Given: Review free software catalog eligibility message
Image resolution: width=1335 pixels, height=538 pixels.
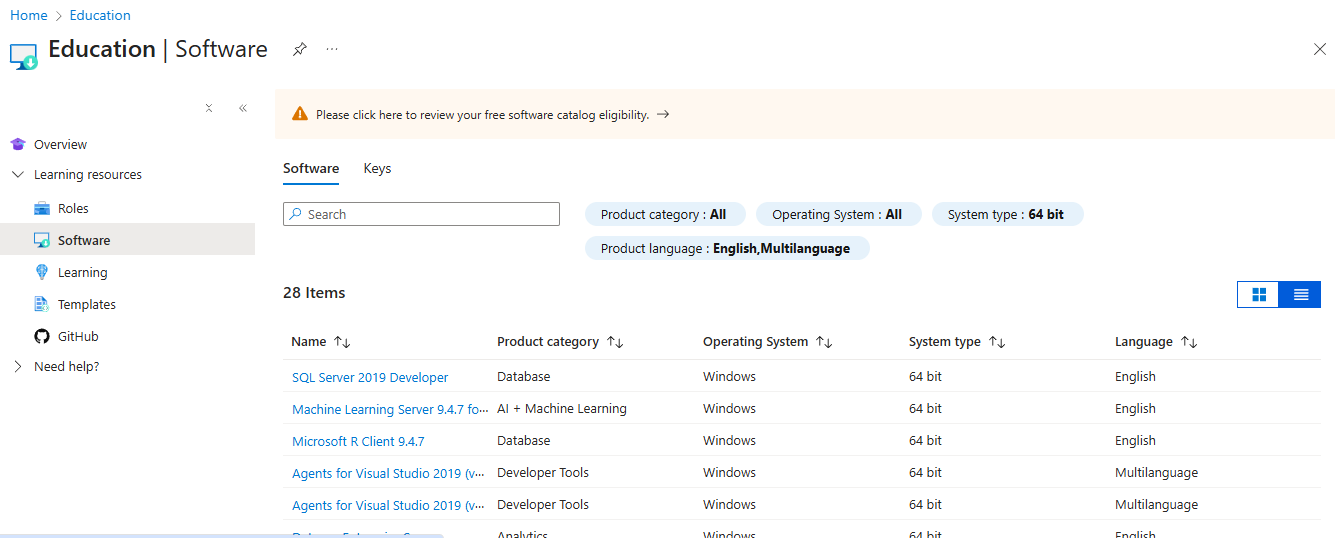Looking at the screenshot, I should (x=482, y=115).
